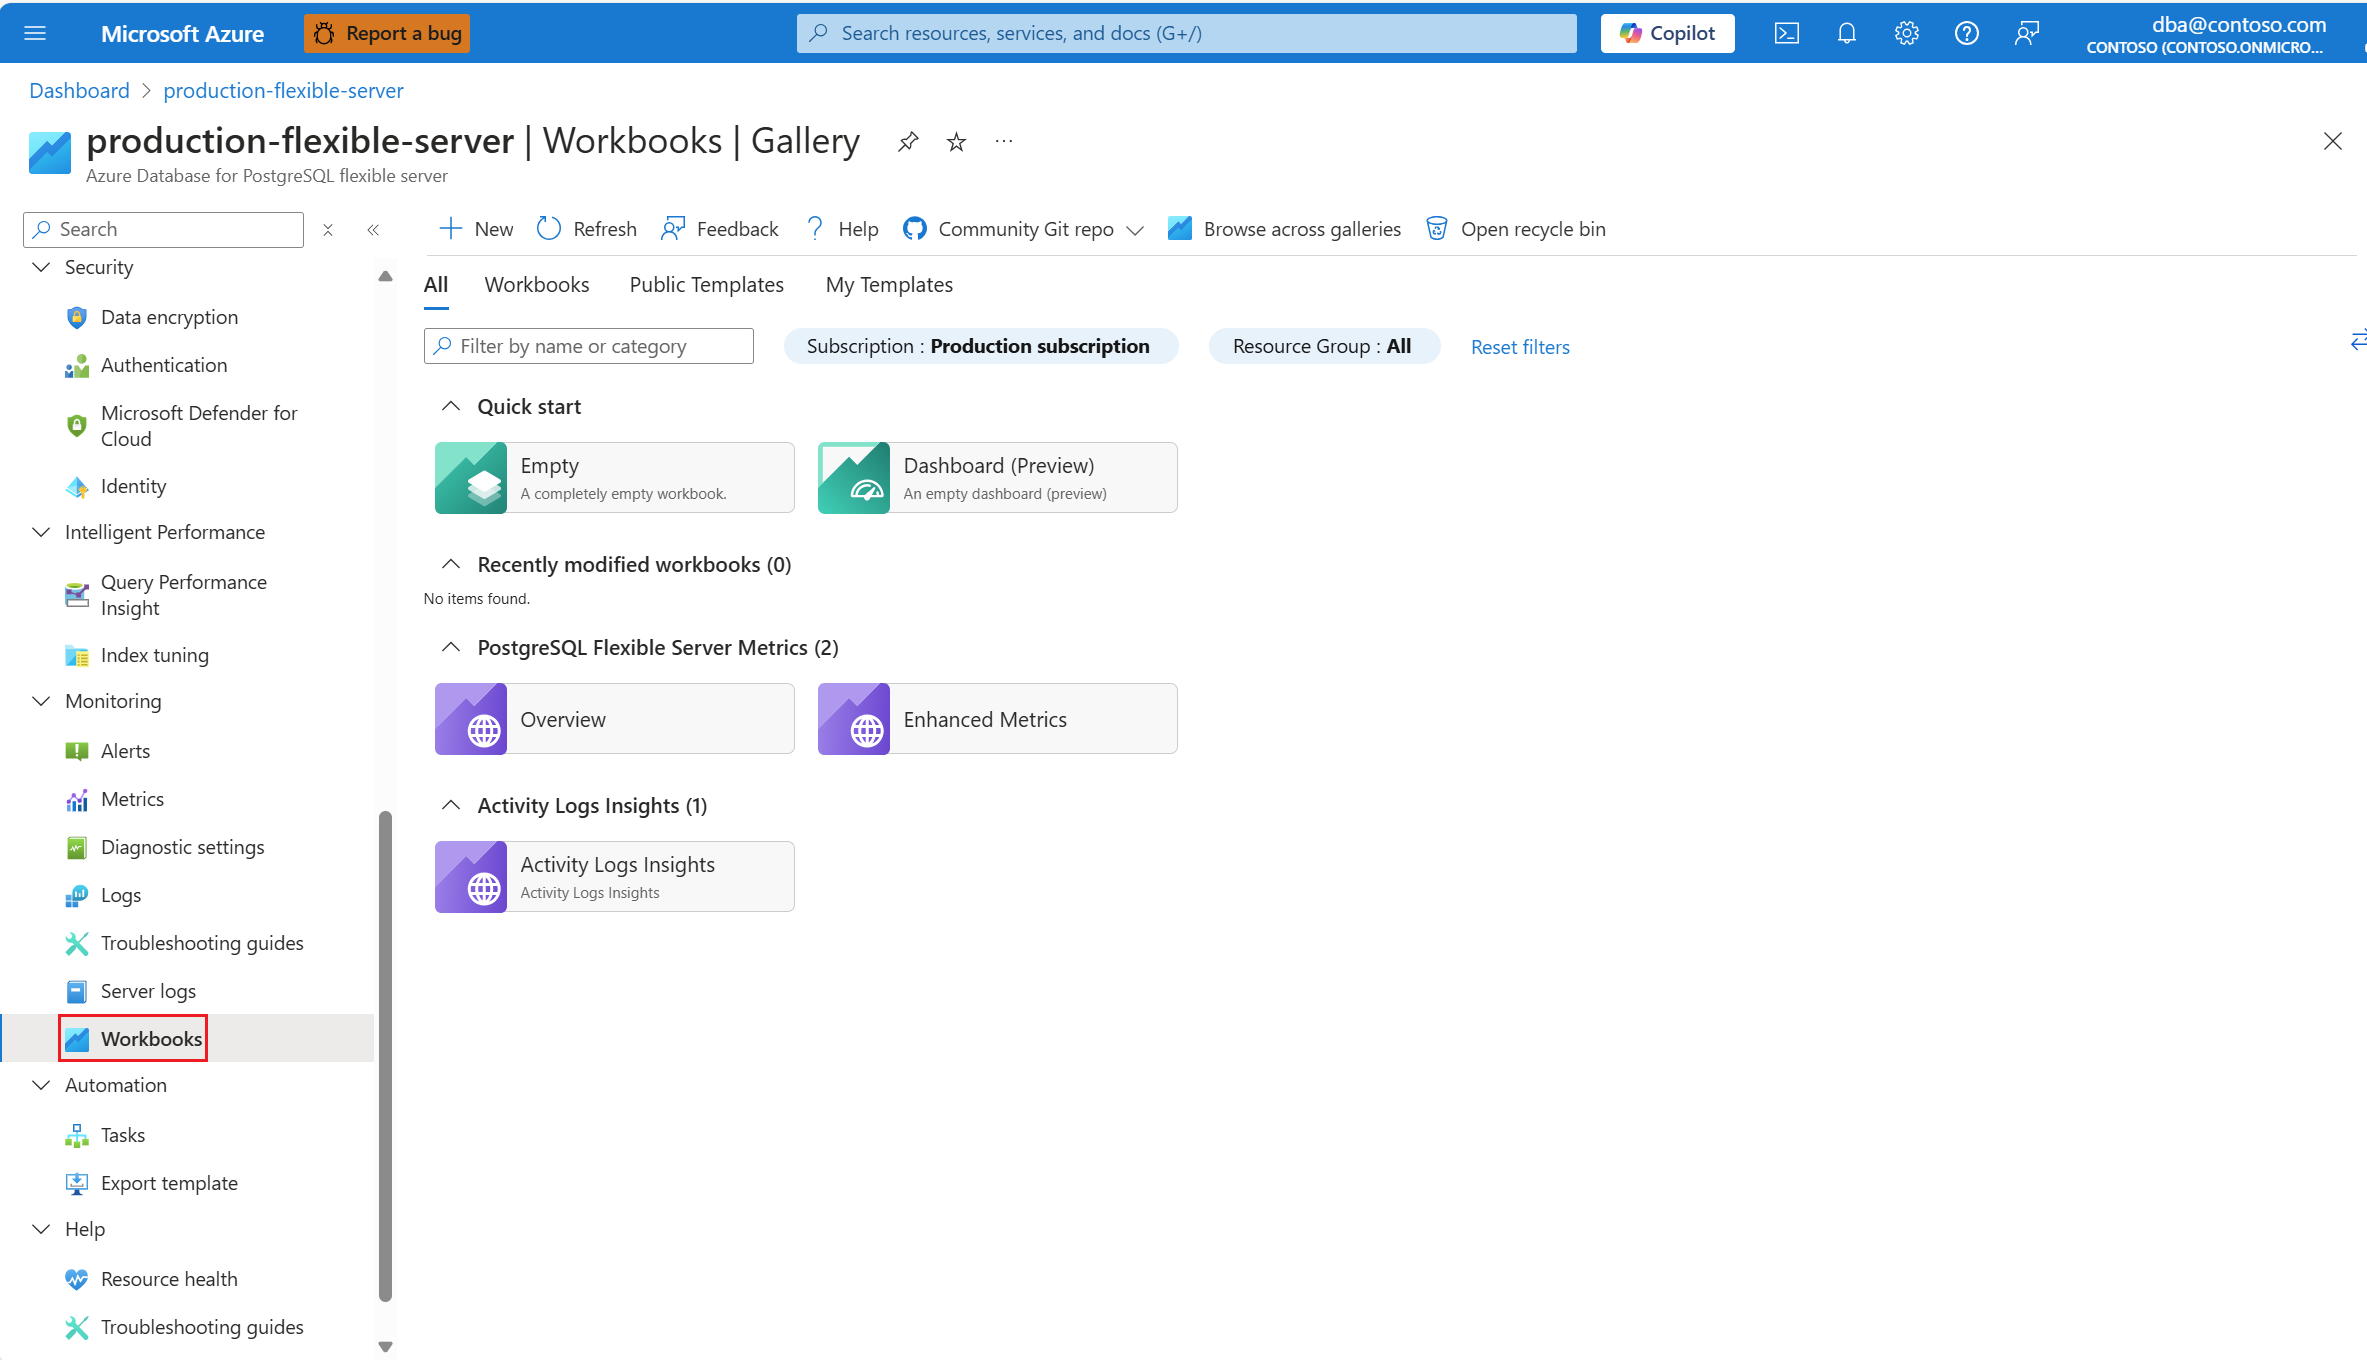Open Community Git repo dropdown
Screen dimensions: 2367x1360
pos(1023,229)
